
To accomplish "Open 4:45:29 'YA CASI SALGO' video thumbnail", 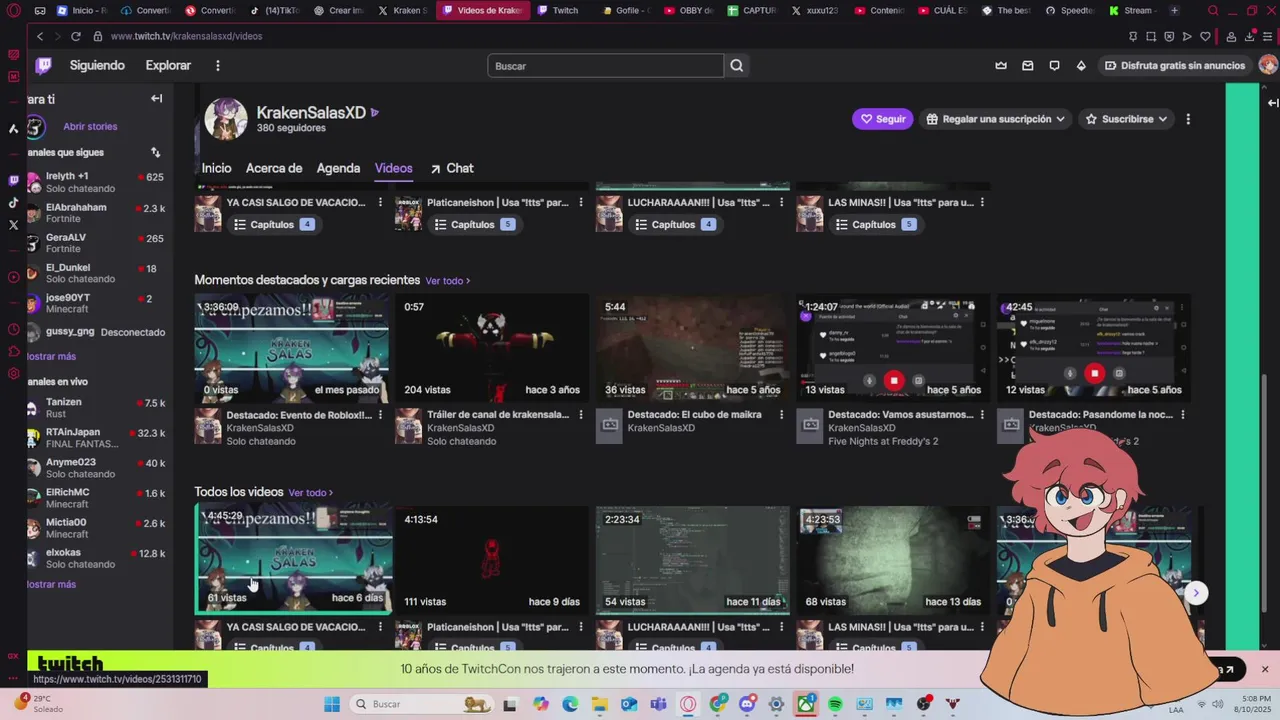I will click(x=293, y=558).
